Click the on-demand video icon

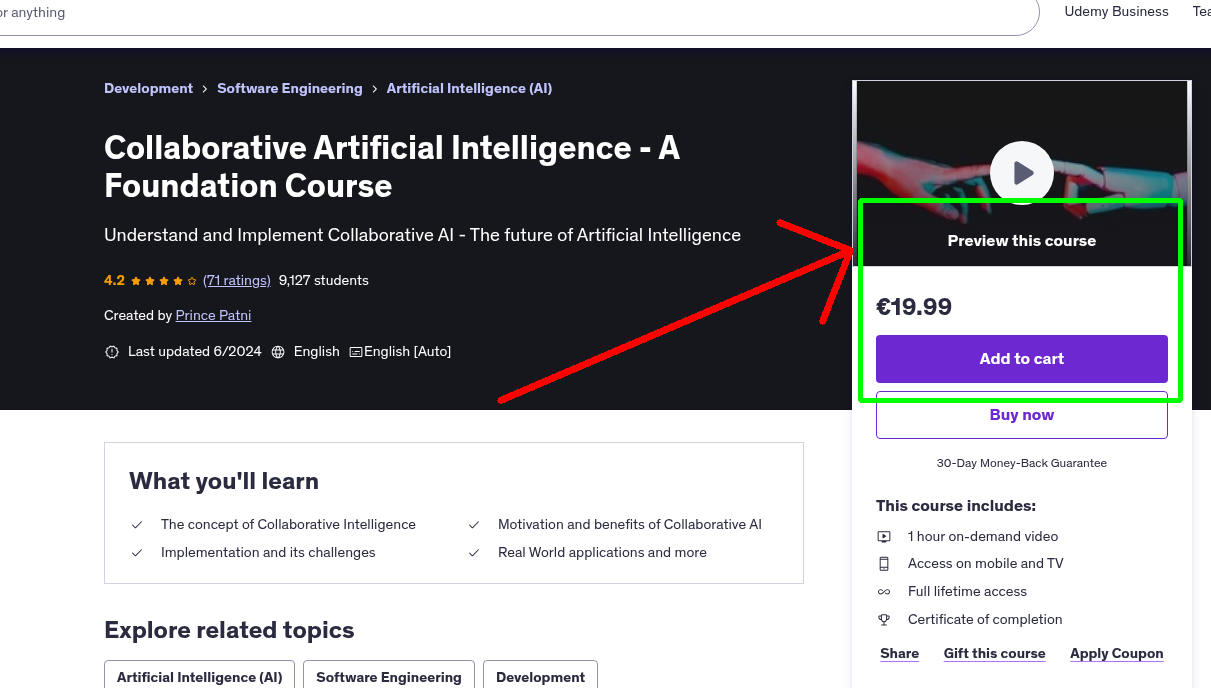pyautogui.click(x=884, y=536)
